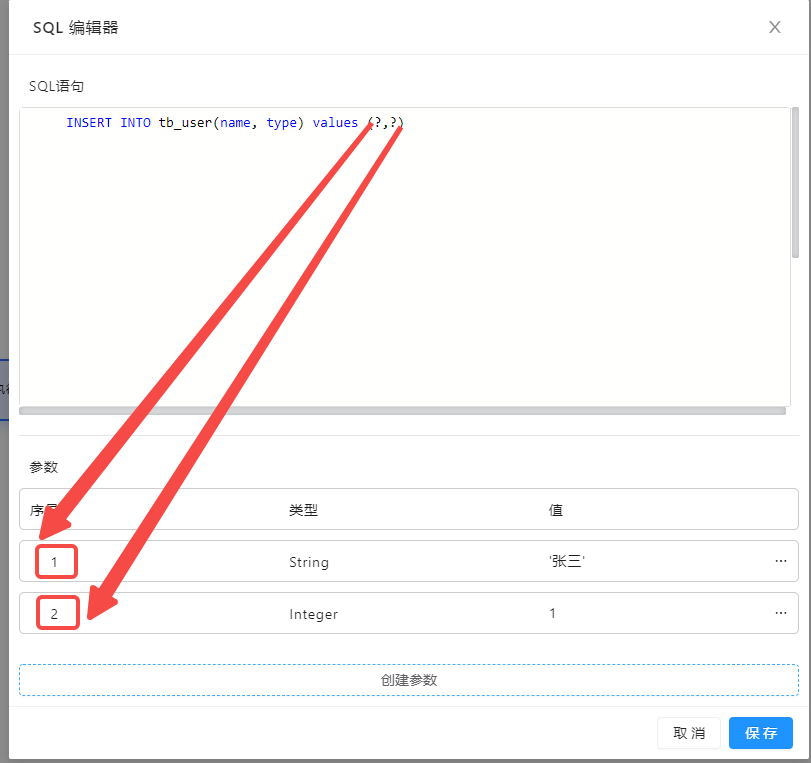This screenshot has width=811, height=763.
Task: Click the 创建参数 button
Action: point(408,680)
